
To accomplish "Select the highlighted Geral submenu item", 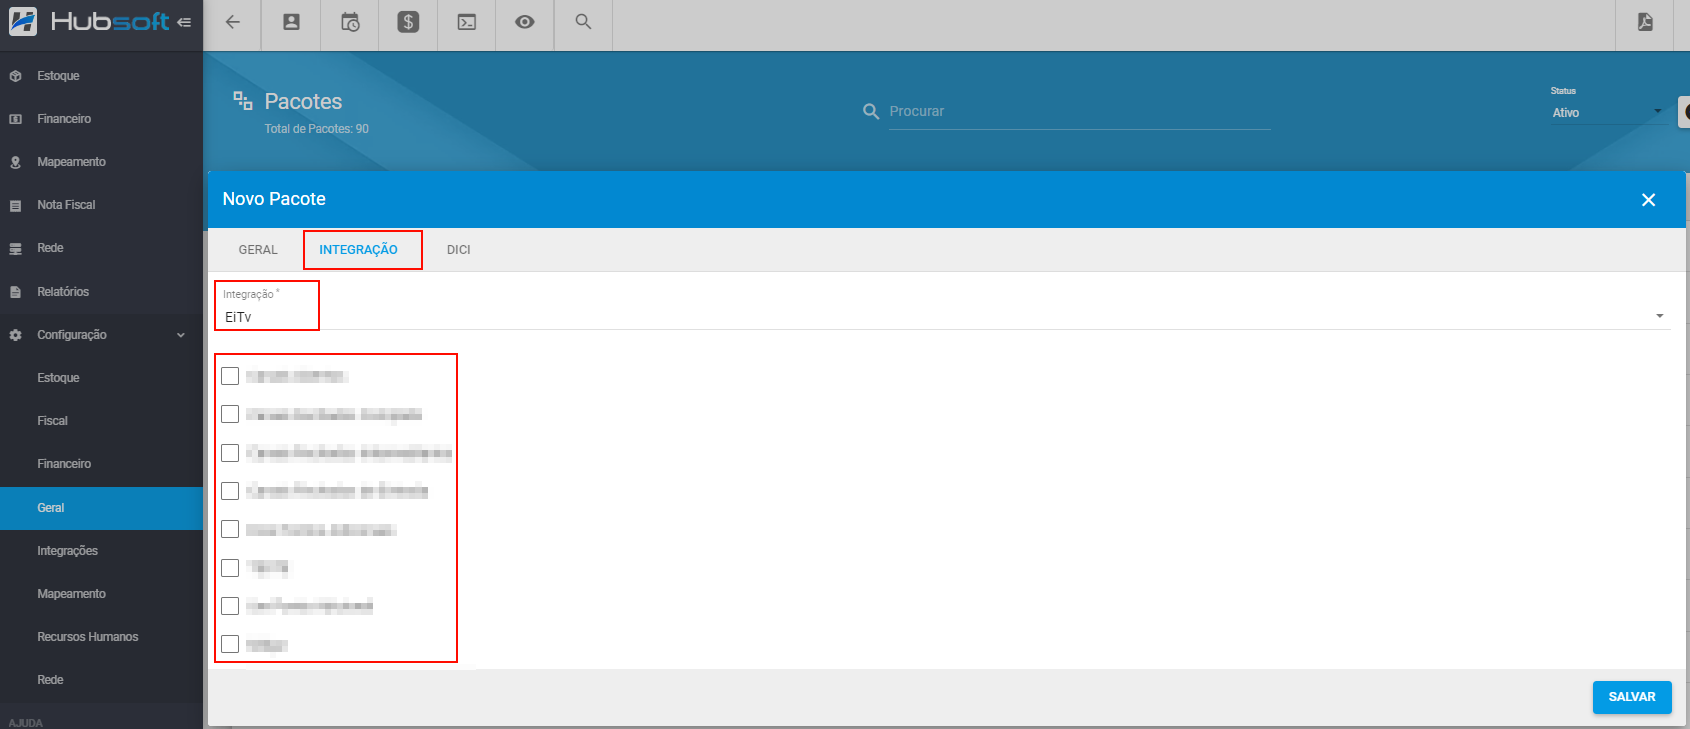I will [x=101, y=508].
